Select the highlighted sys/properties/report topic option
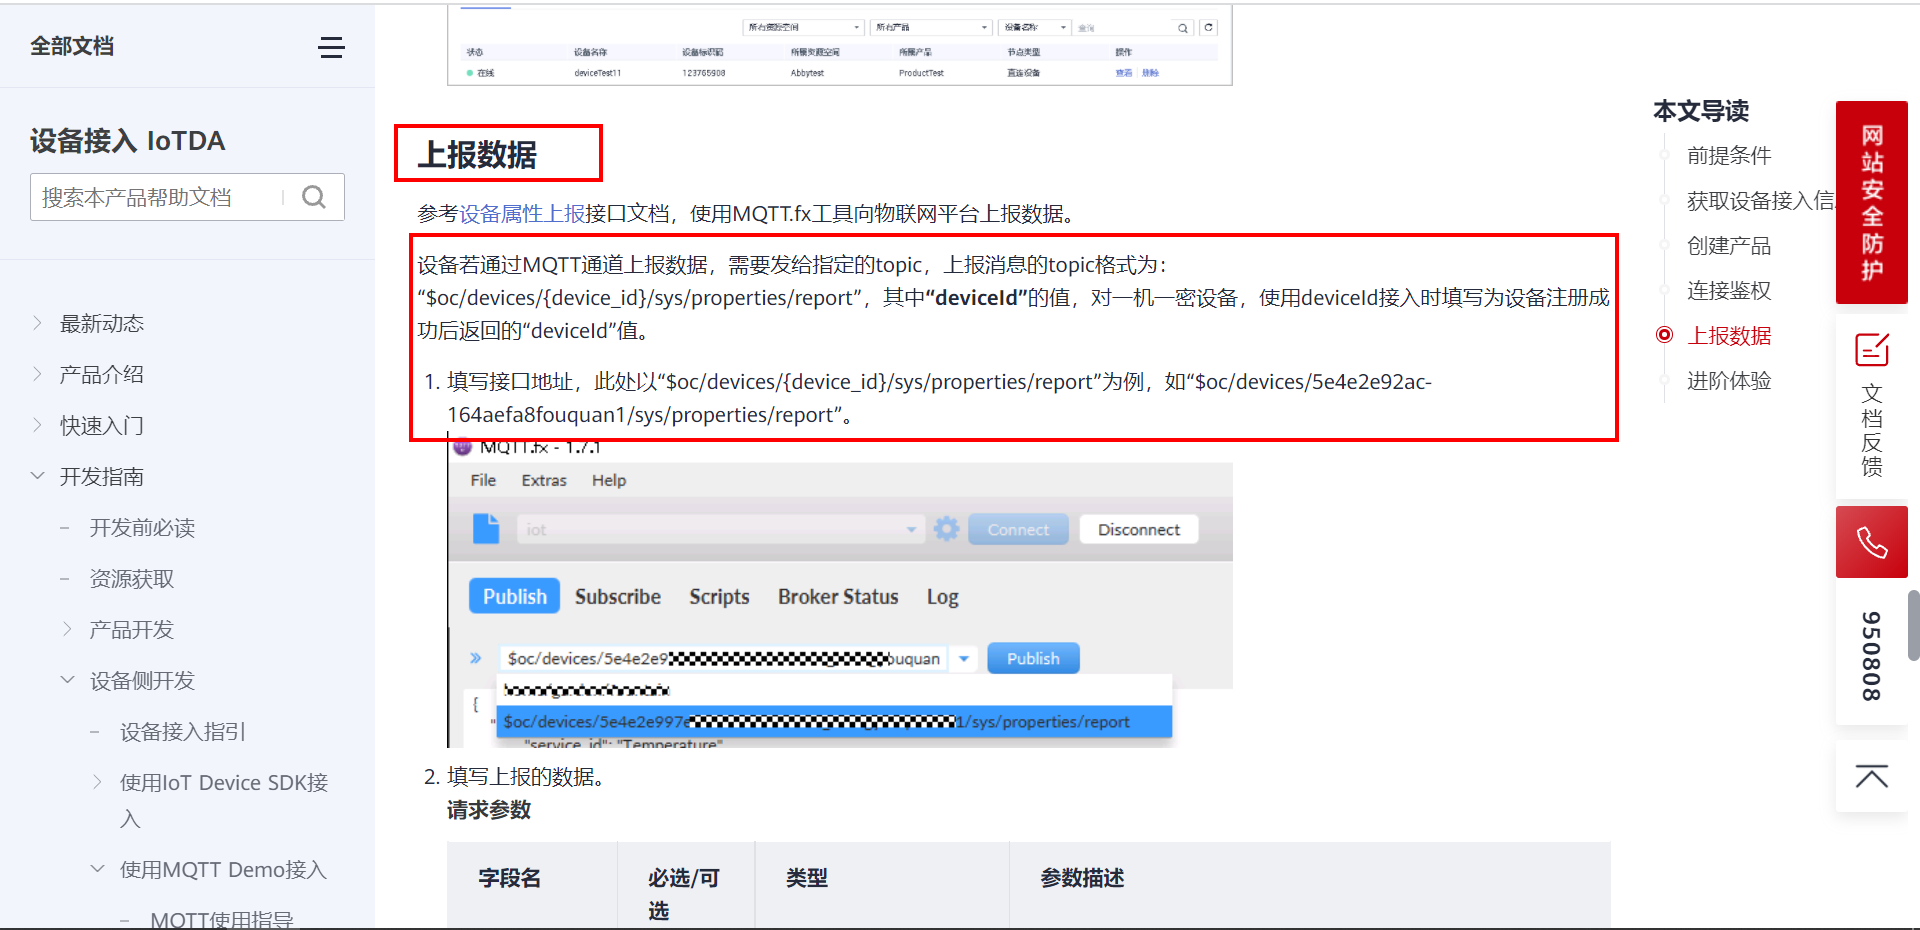 (x=834, y=721)
